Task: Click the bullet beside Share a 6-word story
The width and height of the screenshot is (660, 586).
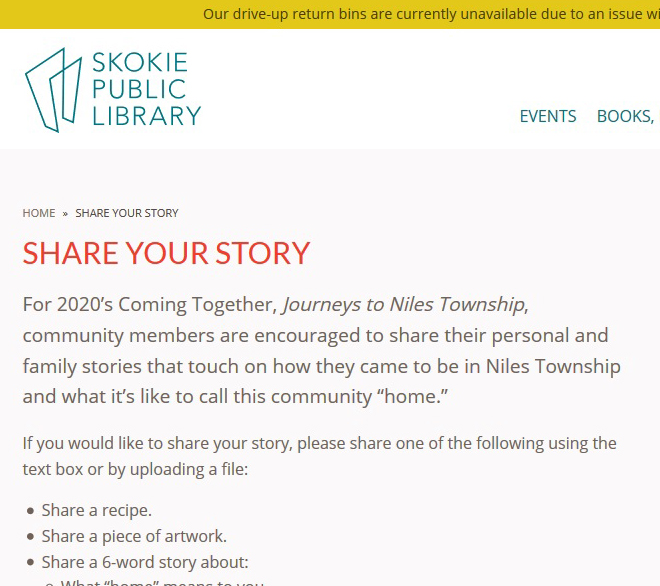Action: click(31, 563)
